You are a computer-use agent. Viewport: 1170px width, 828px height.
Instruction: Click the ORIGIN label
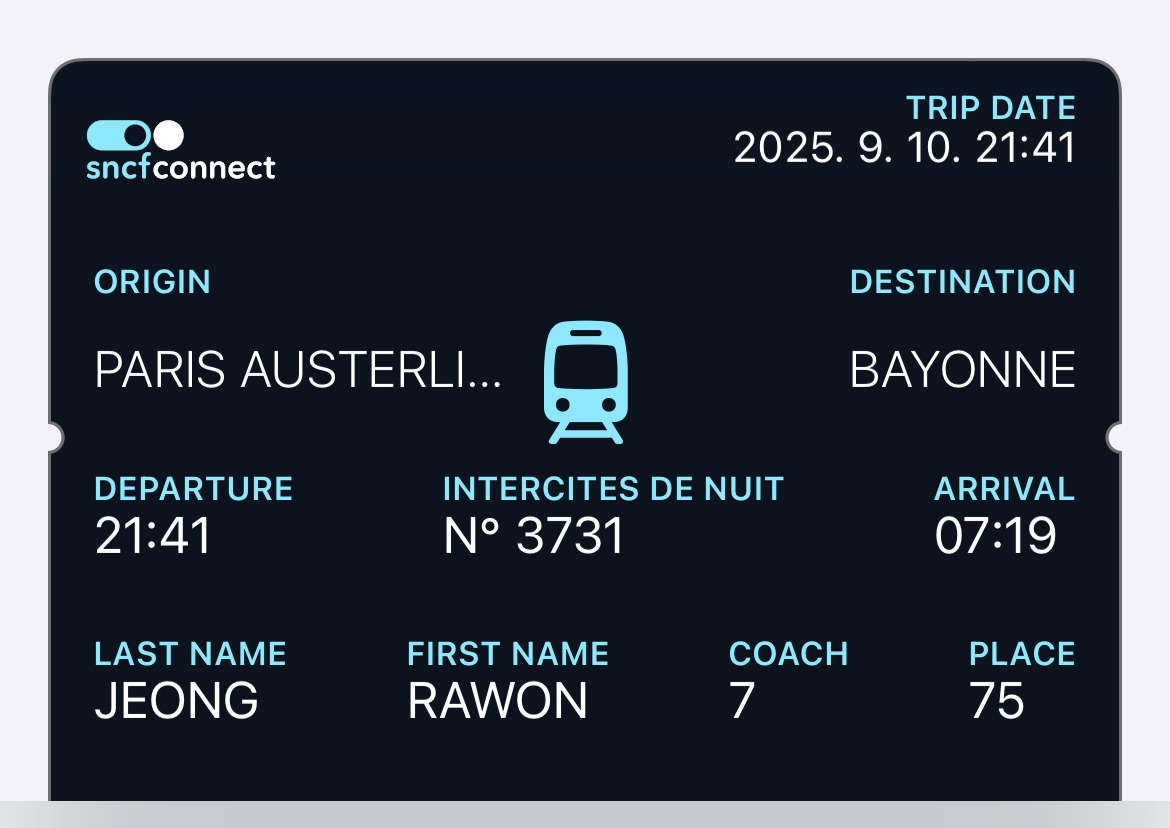point(152,282)
